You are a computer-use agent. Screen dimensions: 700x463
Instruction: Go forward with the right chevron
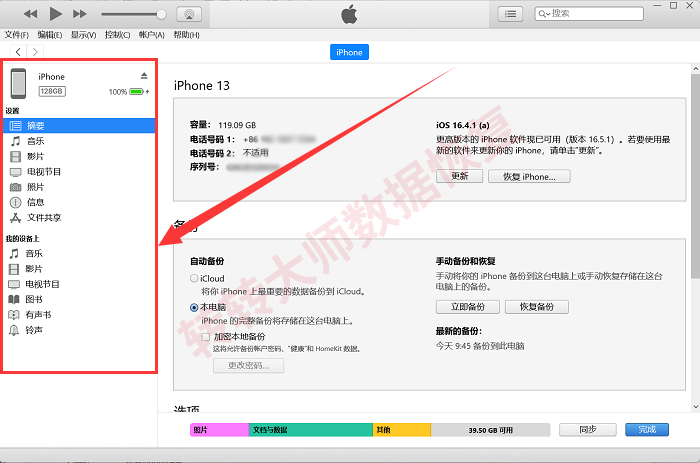coord(35,52)
